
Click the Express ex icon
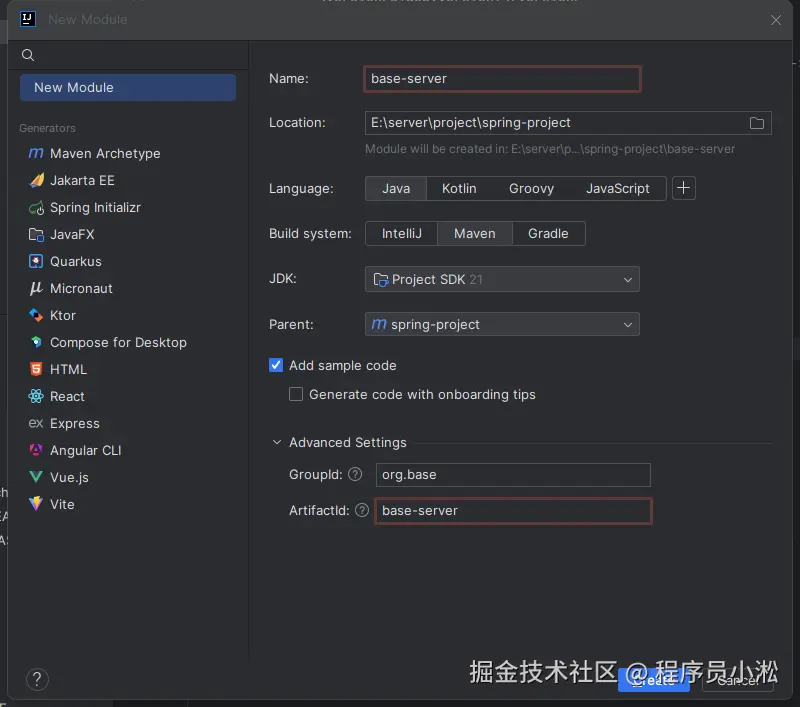tap(36, 423)
